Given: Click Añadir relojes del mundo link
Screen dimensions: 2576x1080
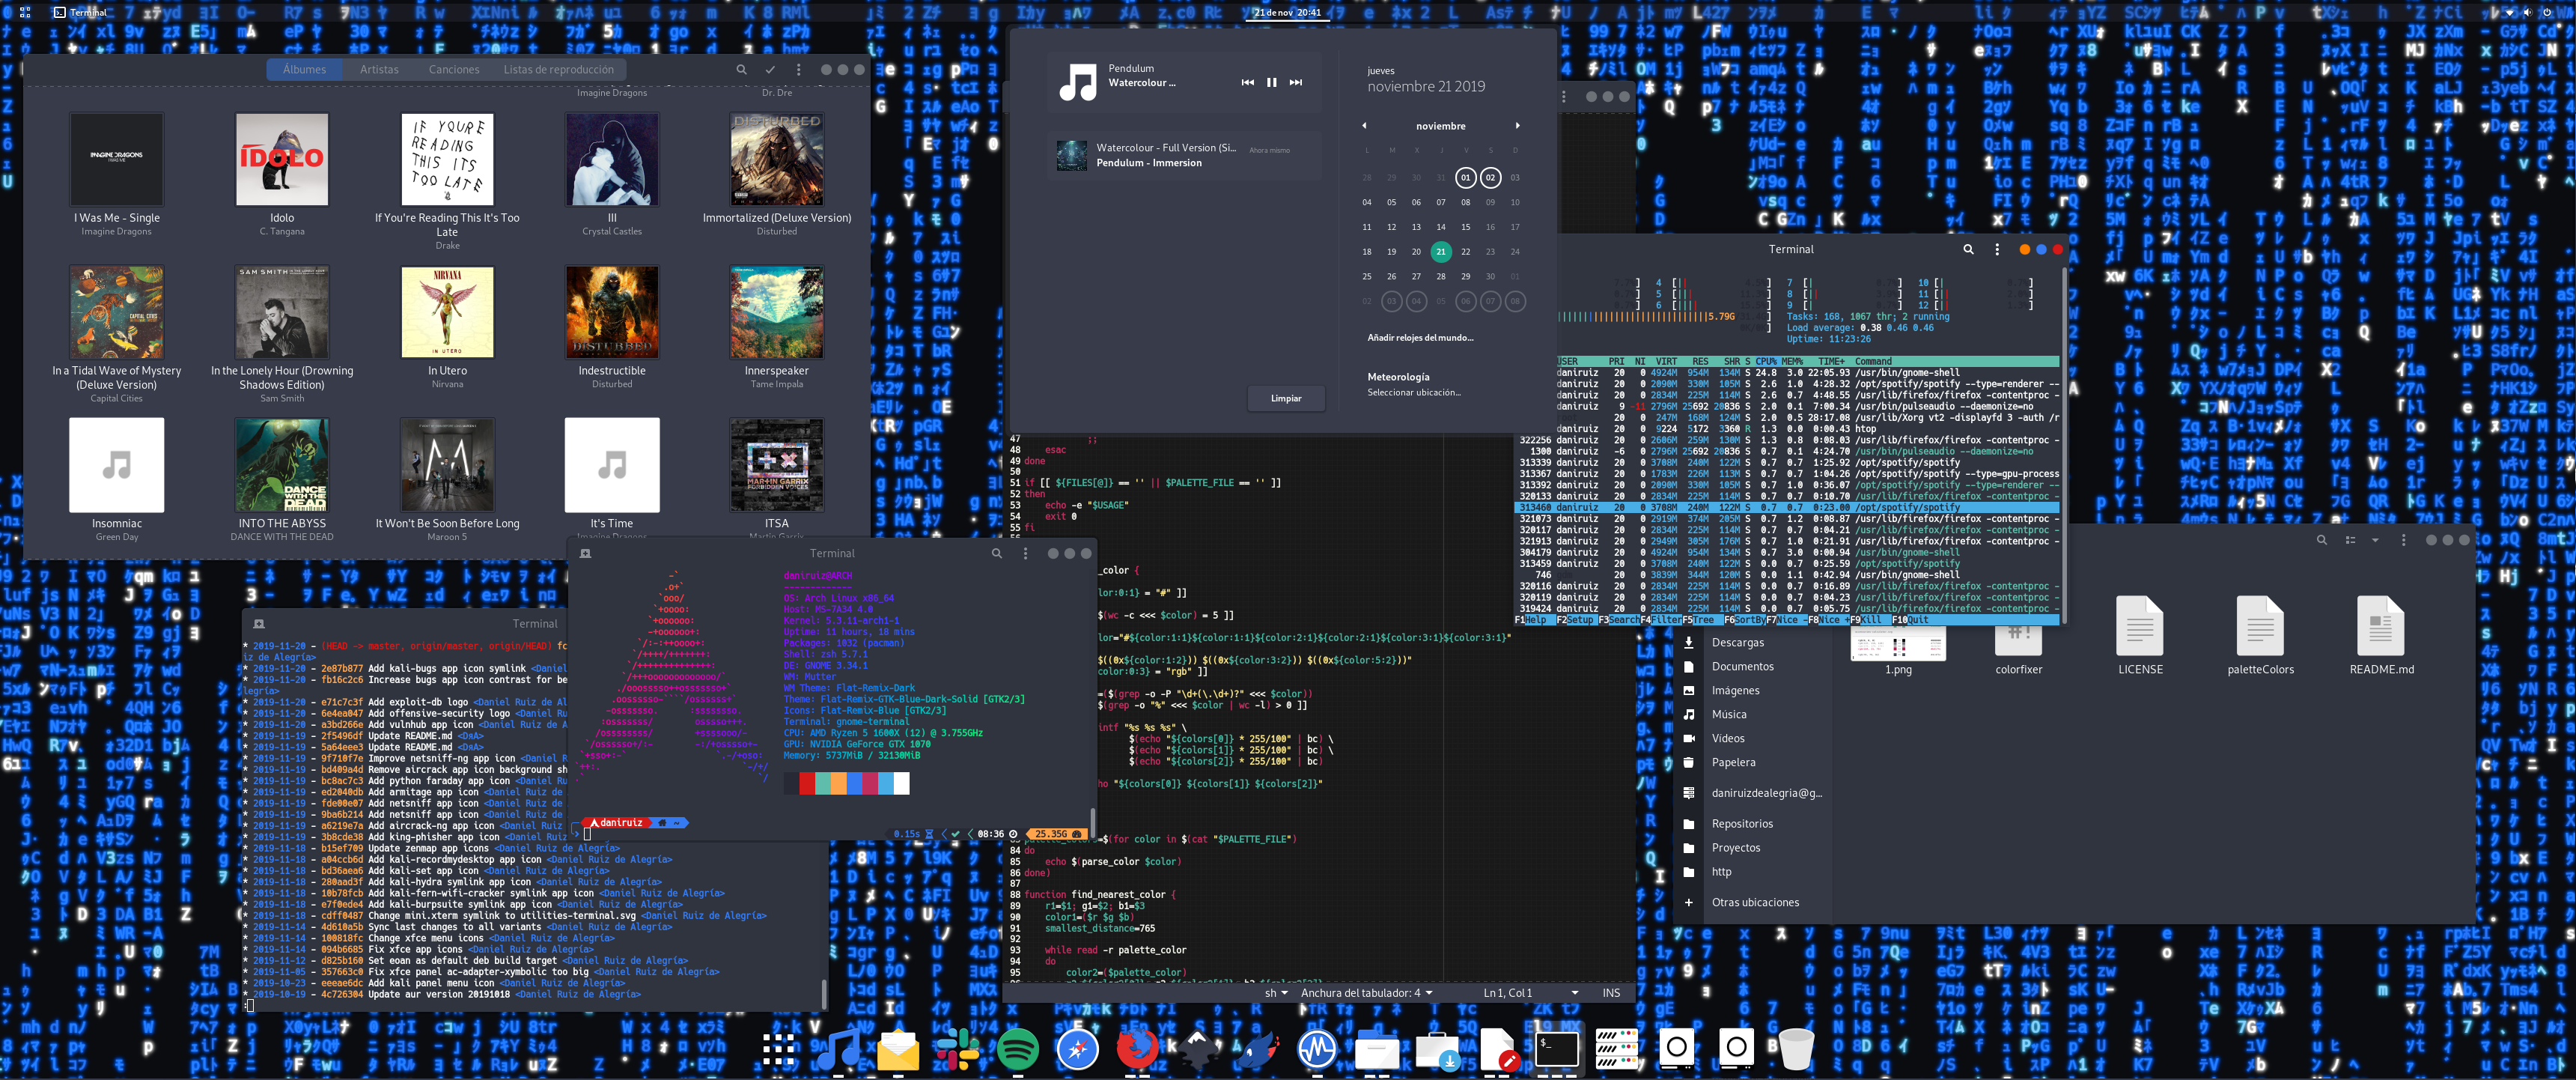Looking at the screenshot, I should [1420, 338].
